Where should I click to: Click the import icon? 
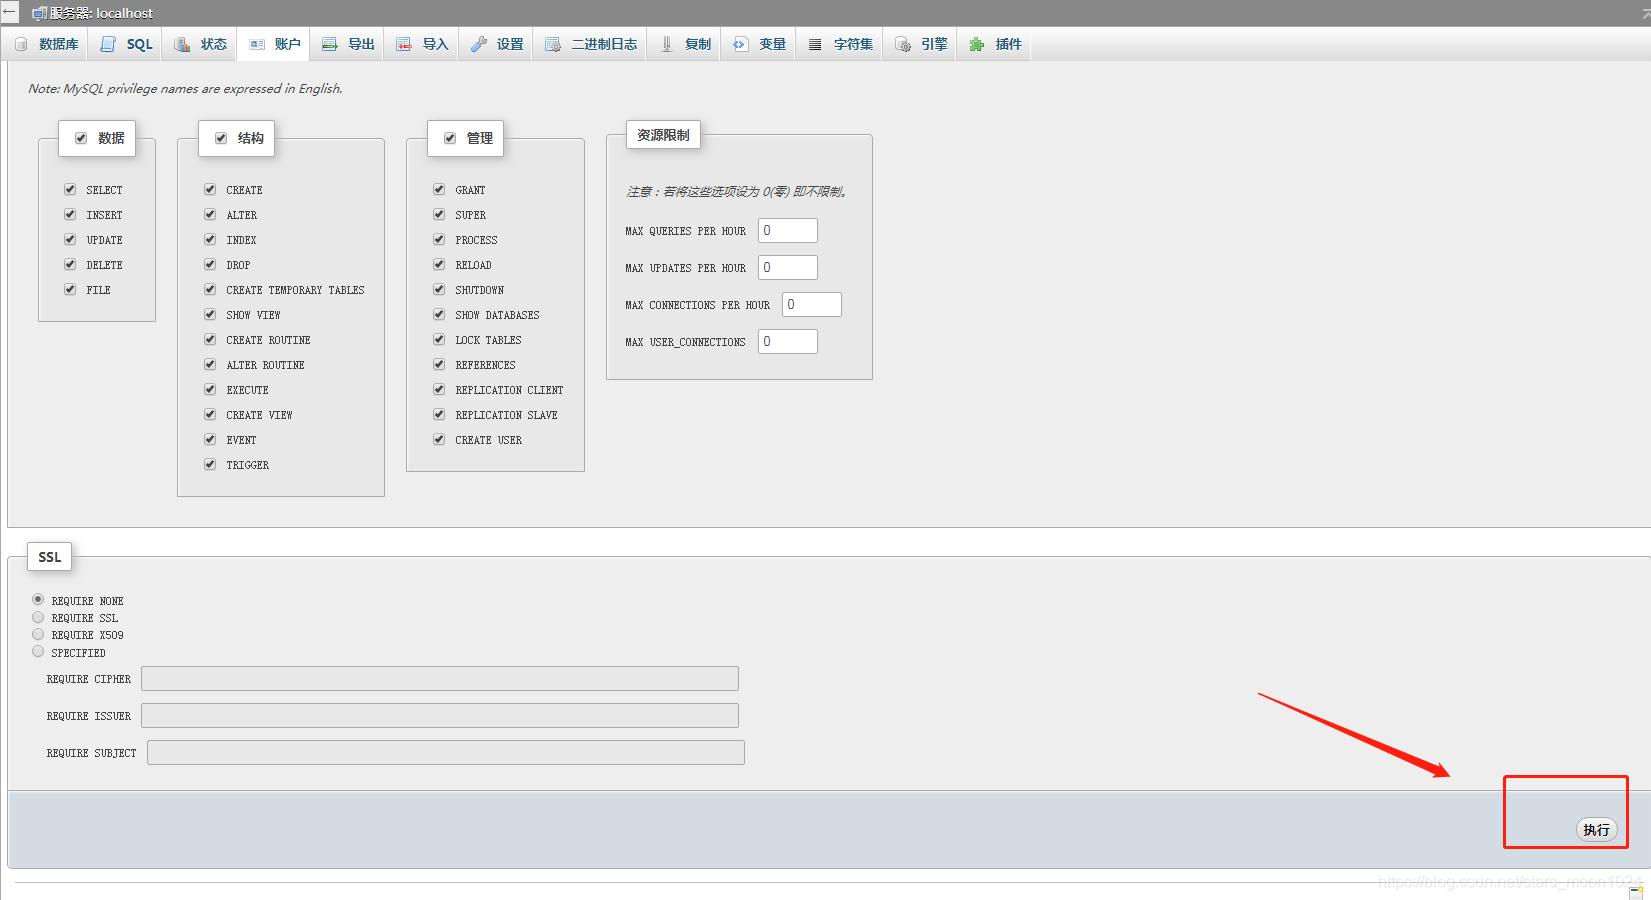(x=404, y=44)
